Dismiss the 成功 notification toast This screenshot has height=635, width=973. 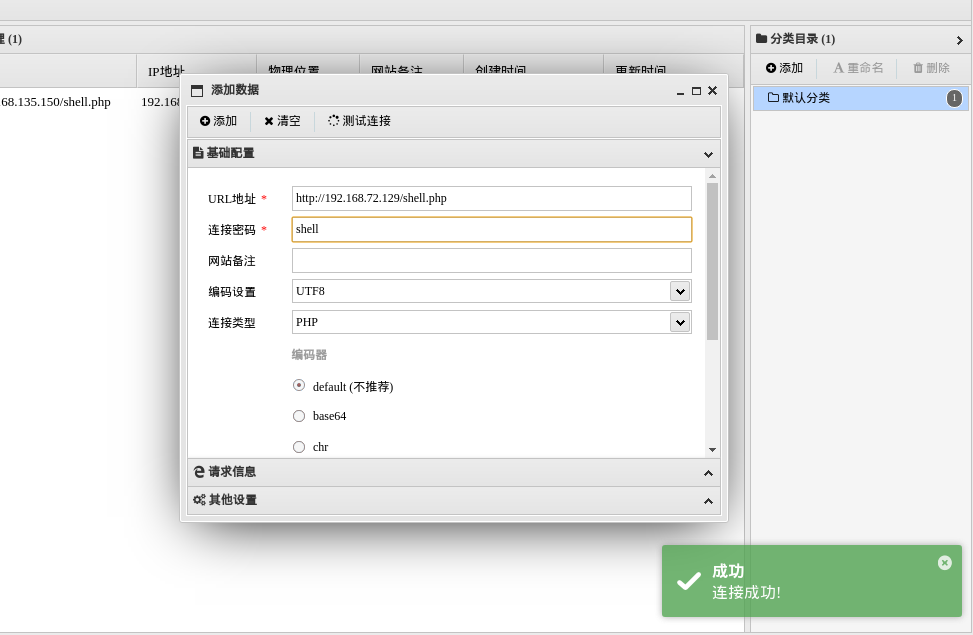[944, 562]
